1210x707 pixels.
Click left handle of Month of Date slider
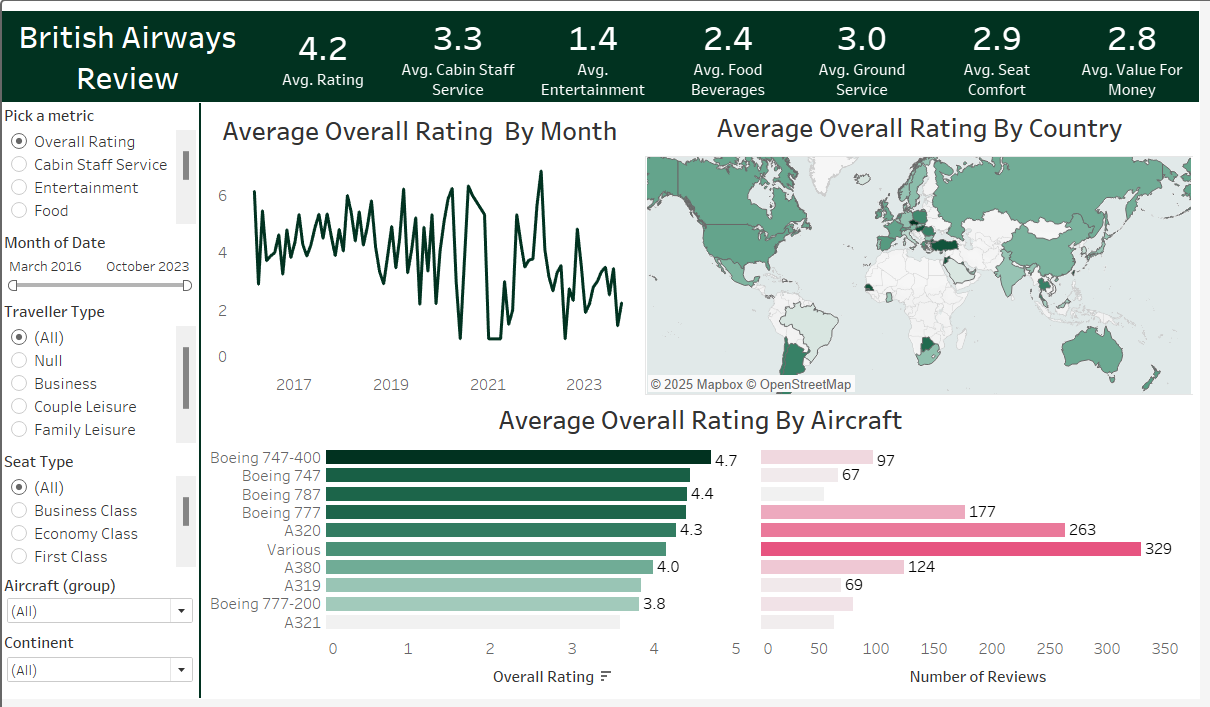point(13,286)
